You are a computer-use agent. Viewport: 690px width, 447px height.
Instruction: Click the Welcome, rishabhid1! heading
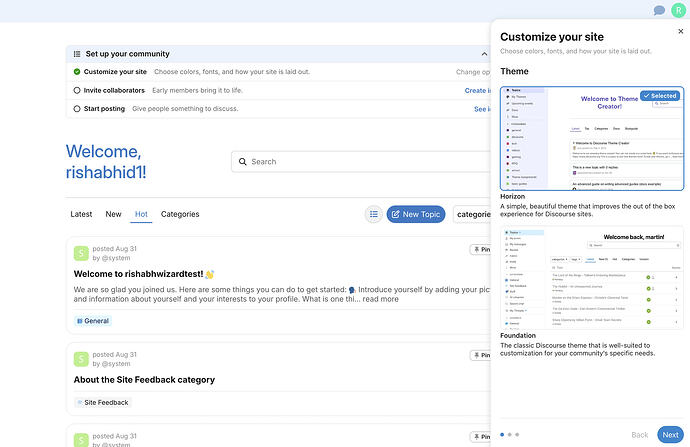pos(106,162)
